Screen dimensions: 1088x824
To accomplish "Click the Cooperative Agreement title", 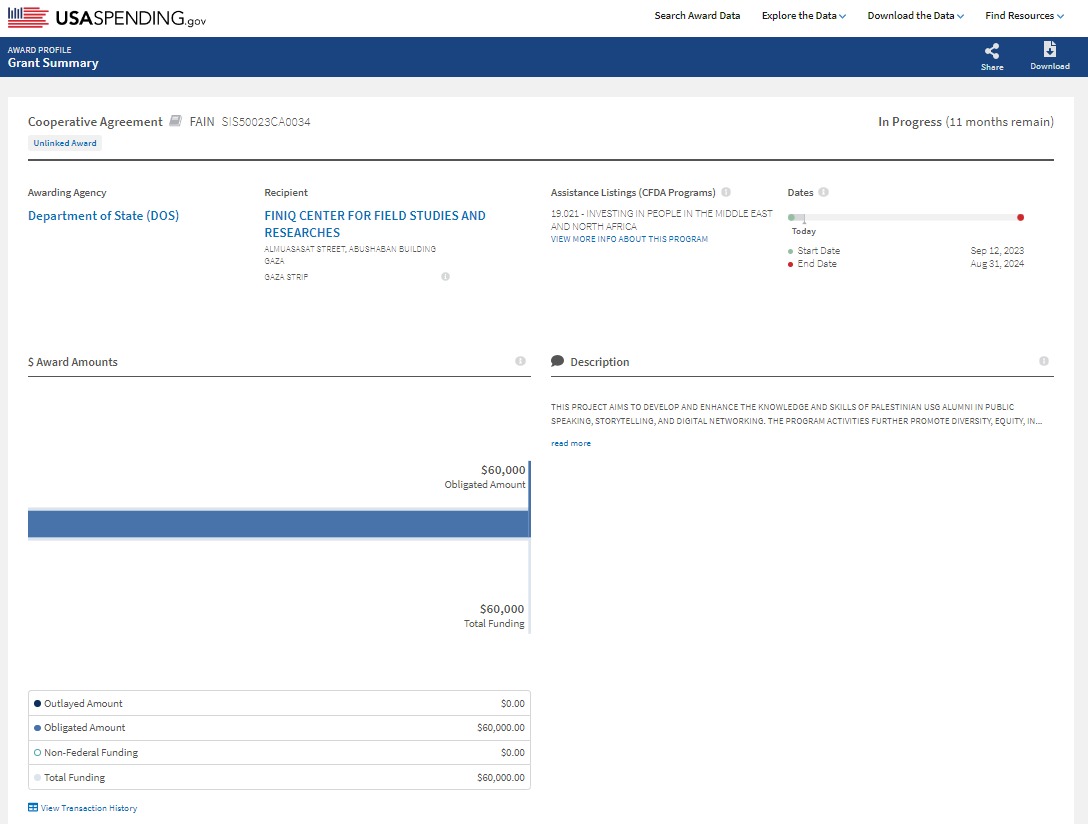I will pos(95,122).
